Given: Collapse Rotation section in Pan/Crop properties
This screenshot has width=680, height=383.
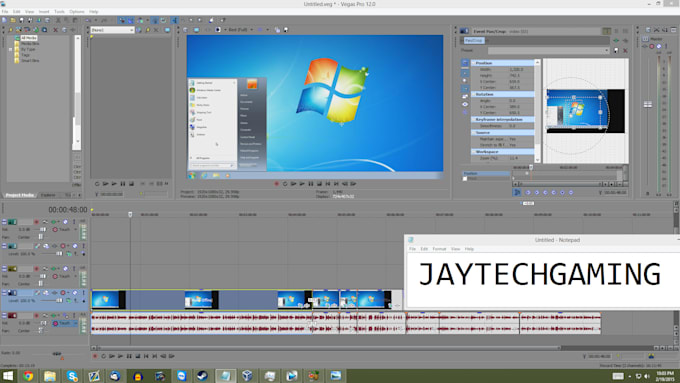Looking at the screenshot, I should pyautogui.click(x=473, y=94).
